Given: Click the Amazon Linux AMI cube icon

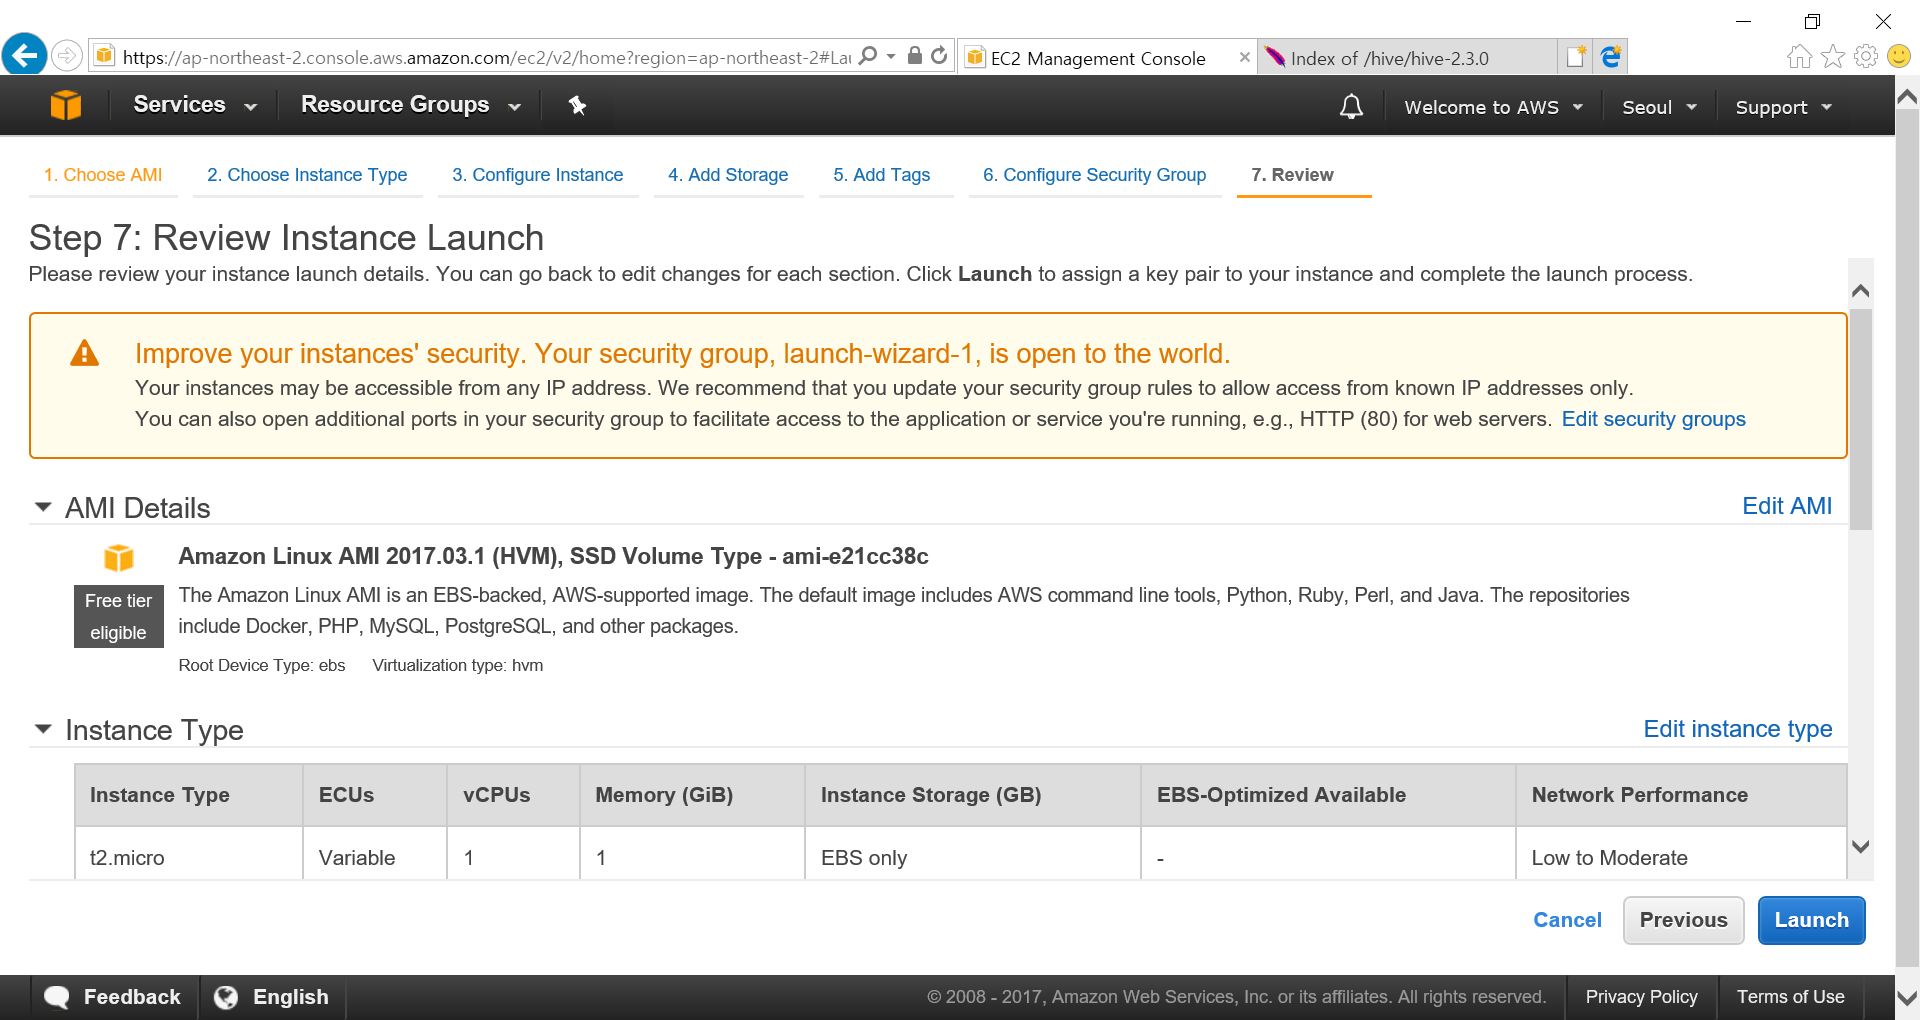Looking at the screenshot, I should coord(119,557).
